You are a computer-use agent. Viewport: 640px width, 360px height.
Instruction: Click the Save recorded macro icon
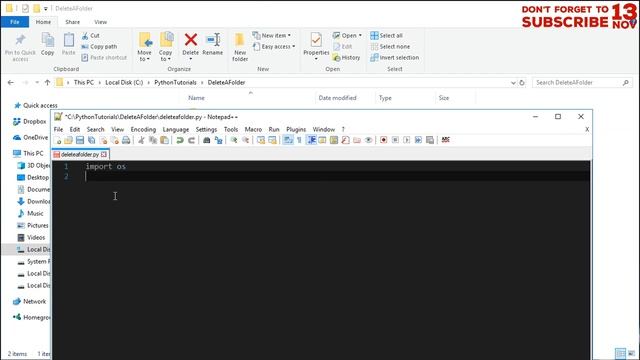pyautogui.click(x=430, y=140)
